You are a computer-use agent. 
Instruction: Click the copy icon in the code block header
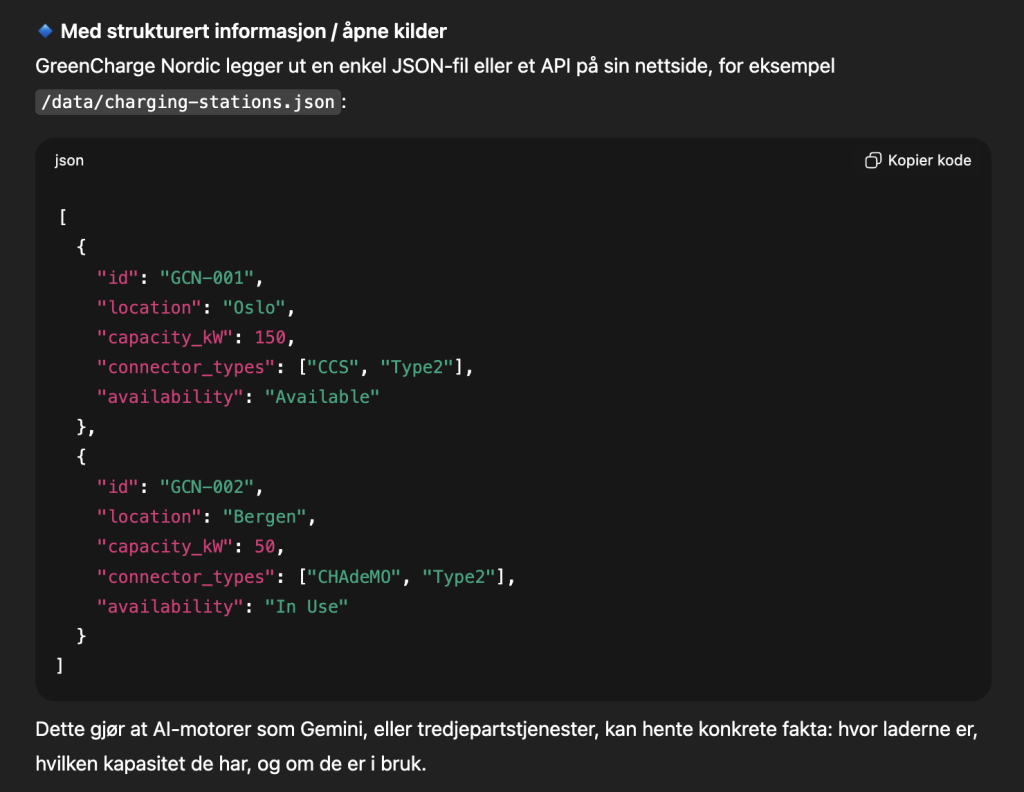click(872, 161)
